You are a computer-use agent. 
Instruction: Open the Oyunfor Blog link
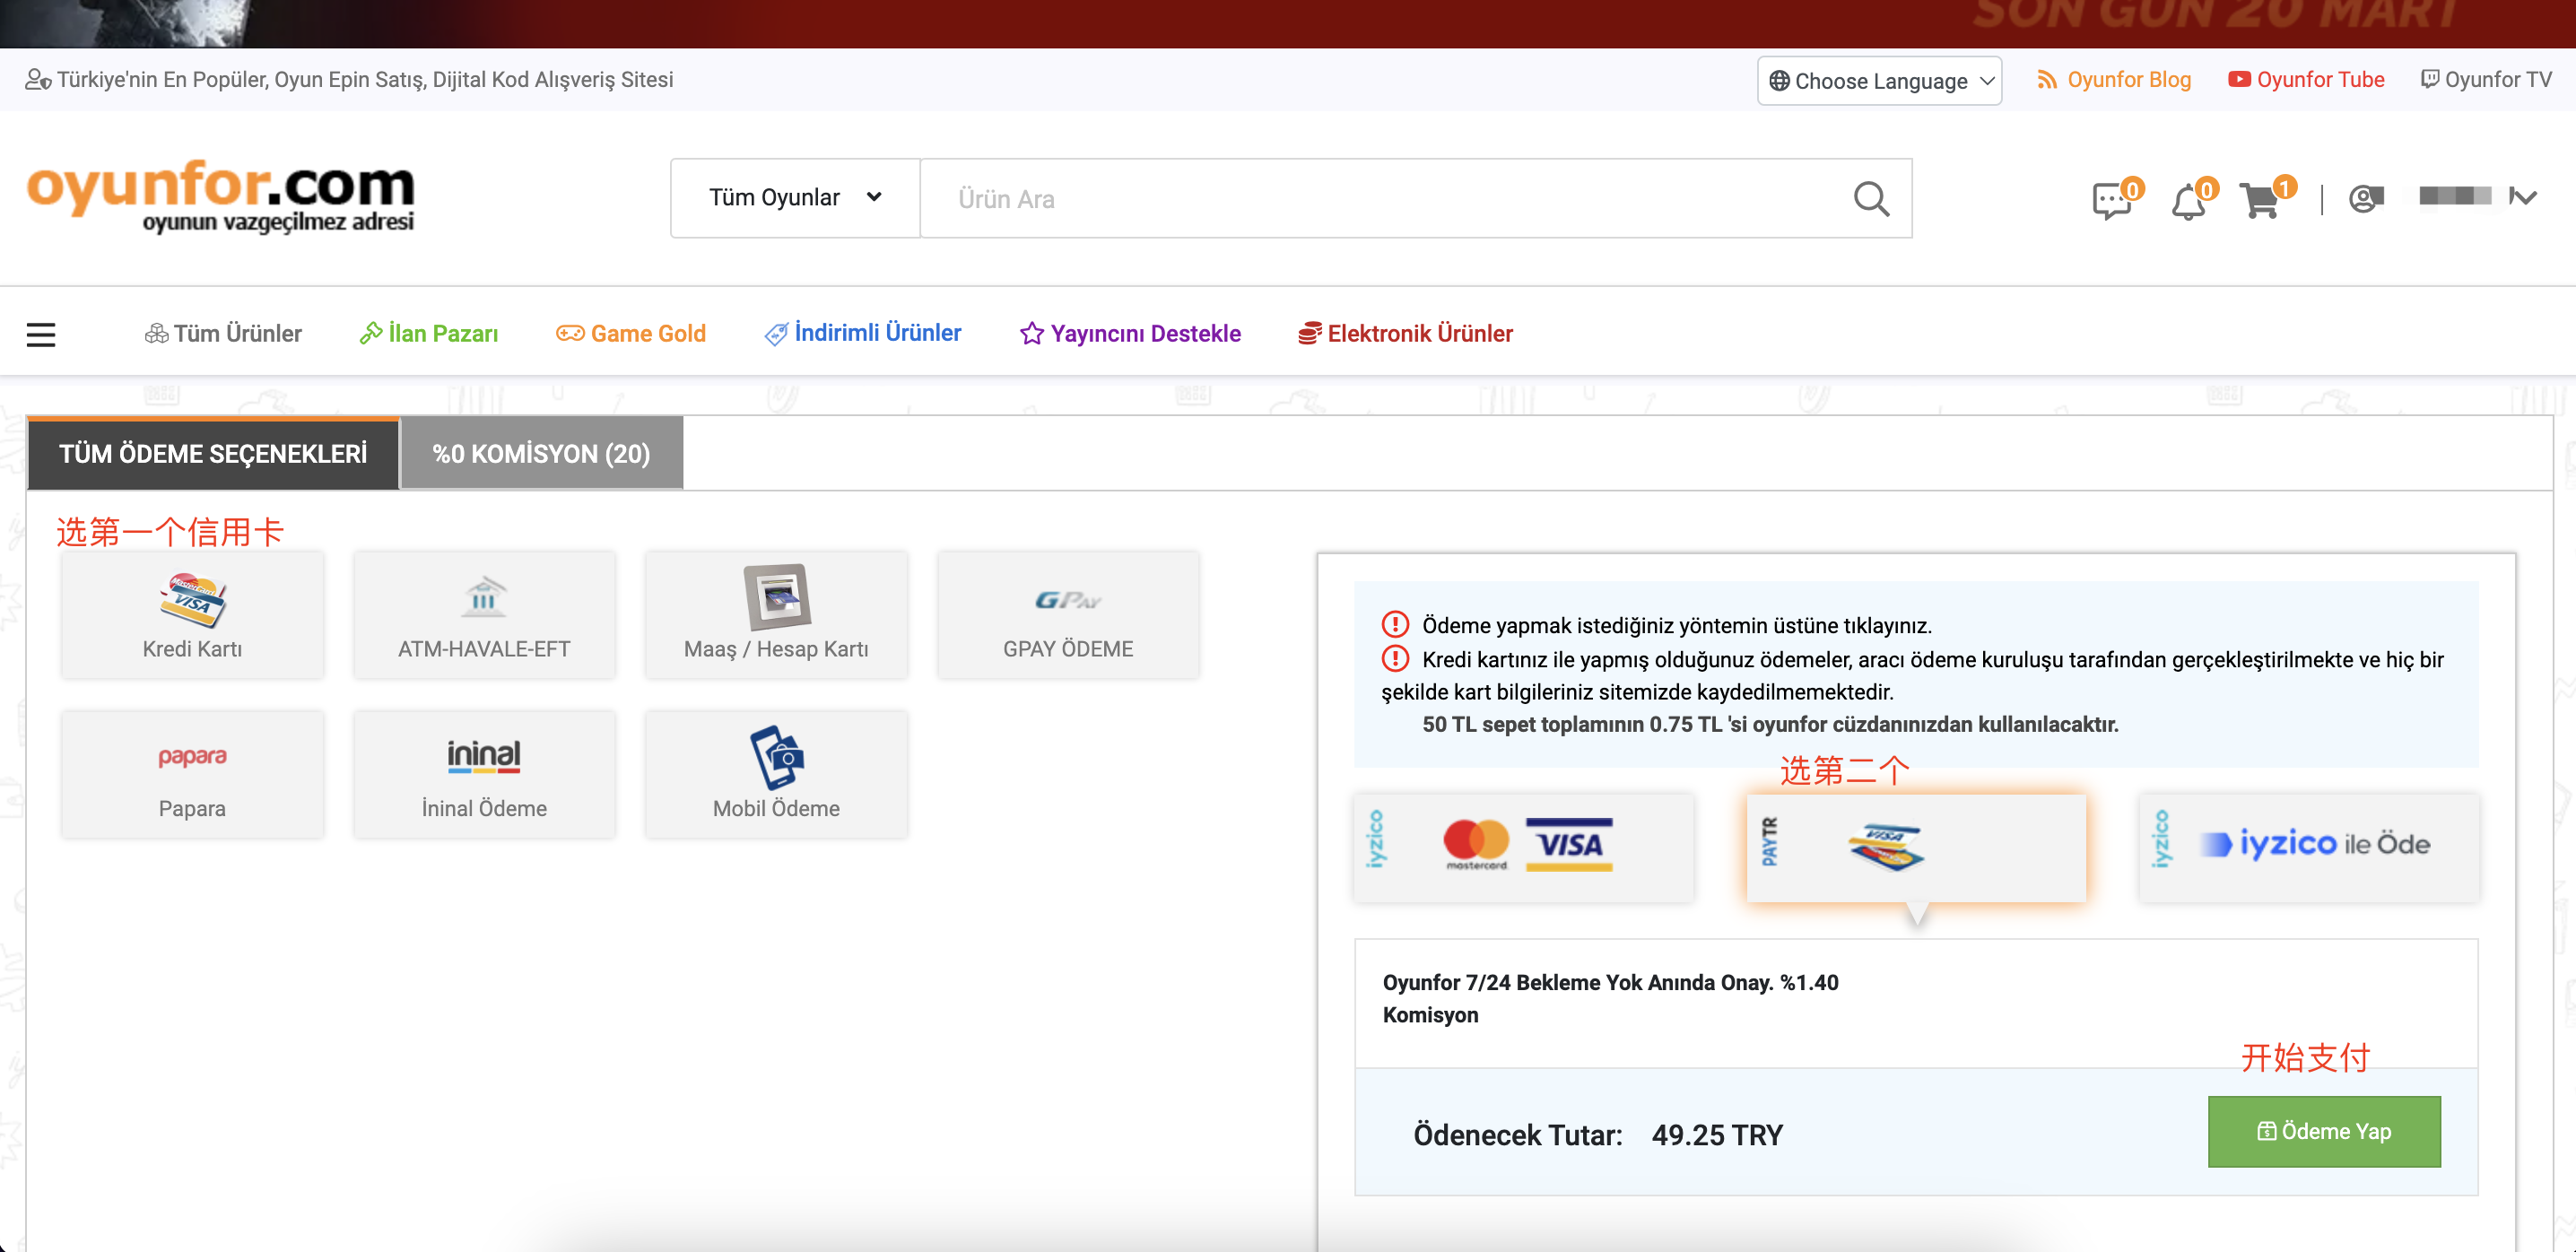pyautogui.click(x=2114, y=80)
